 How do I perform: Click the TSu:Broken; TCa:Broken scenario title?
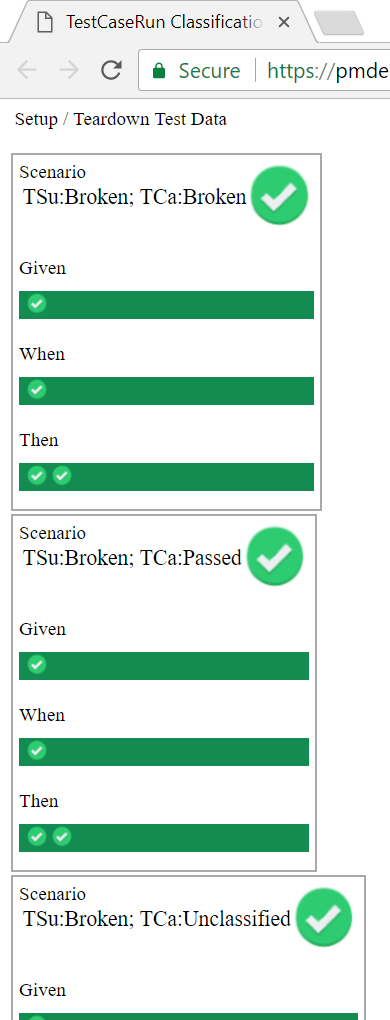point(135,197)
